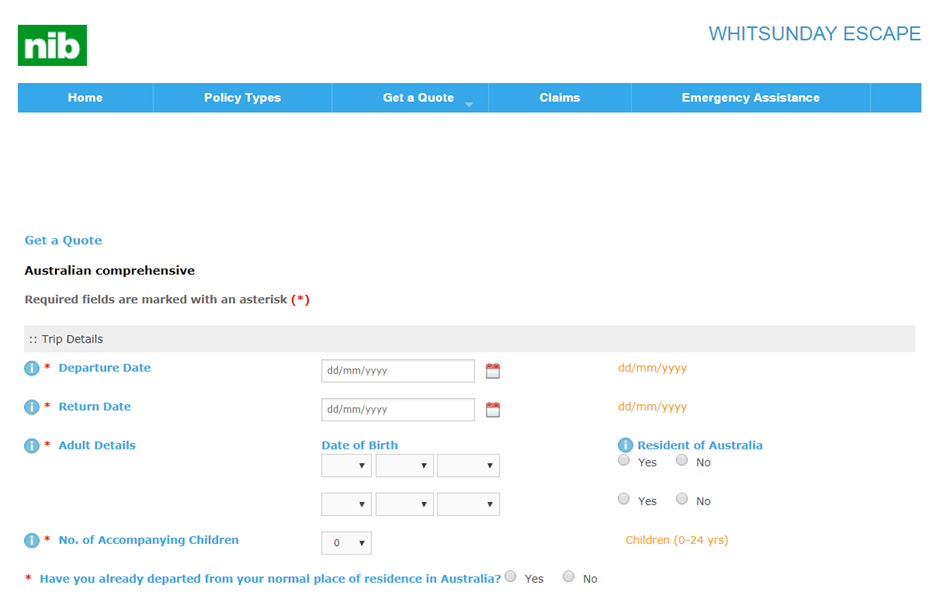The width and height of the screenshot is (940, 599).
Task: Open calendar picker for Departure Date
Action: tap(492, 371)
